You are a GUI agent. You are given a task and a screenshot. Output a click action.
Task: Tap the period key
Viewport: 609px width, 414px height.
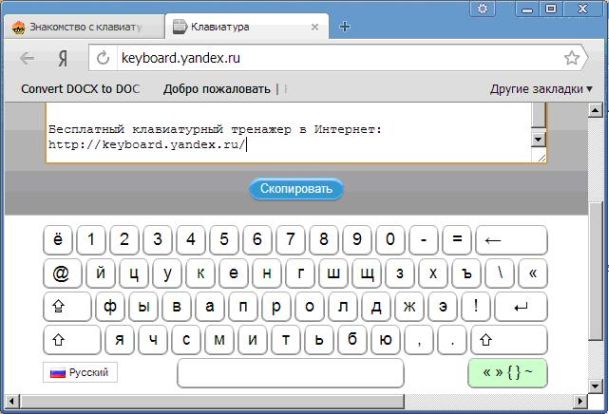point(452,340)
